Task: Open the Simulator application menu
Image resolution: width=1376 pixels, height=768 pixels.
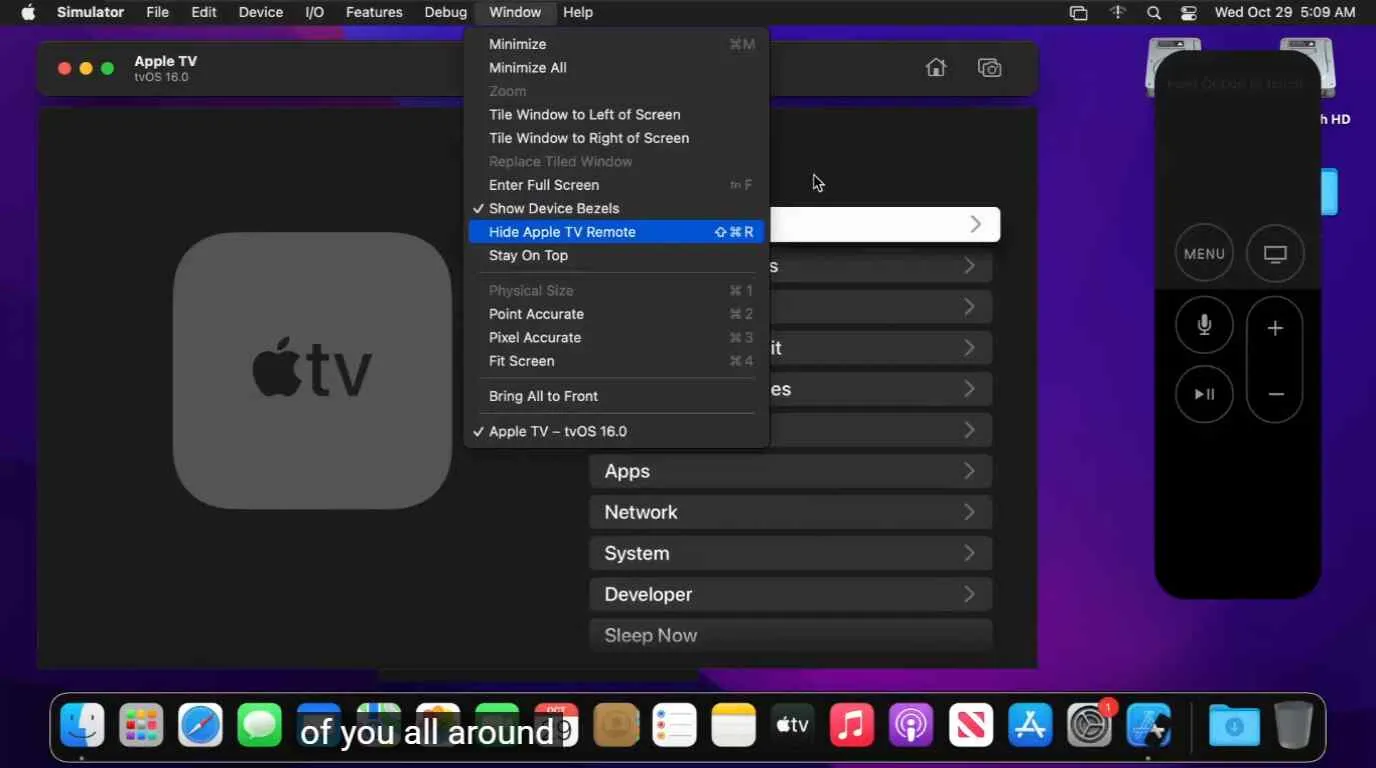Action: (x=90, y=12)
